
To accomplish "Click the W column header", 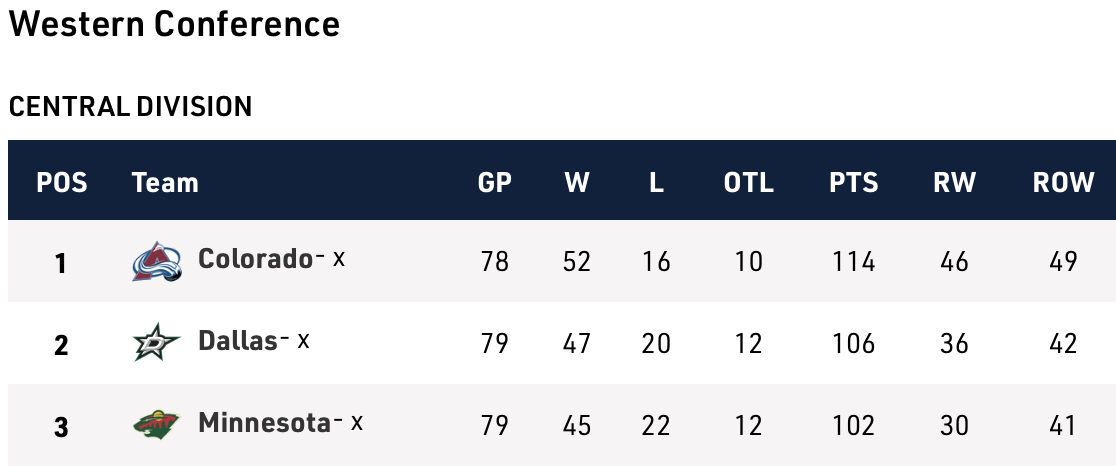I will point(577,183).
